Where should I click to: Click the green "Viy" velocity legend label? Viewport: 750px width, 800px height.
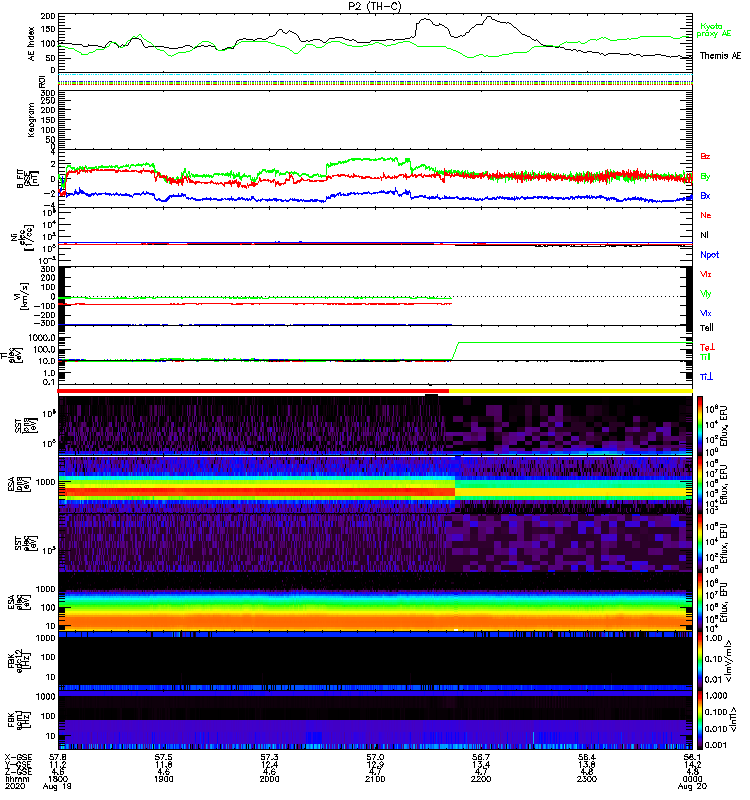point(706,294)
